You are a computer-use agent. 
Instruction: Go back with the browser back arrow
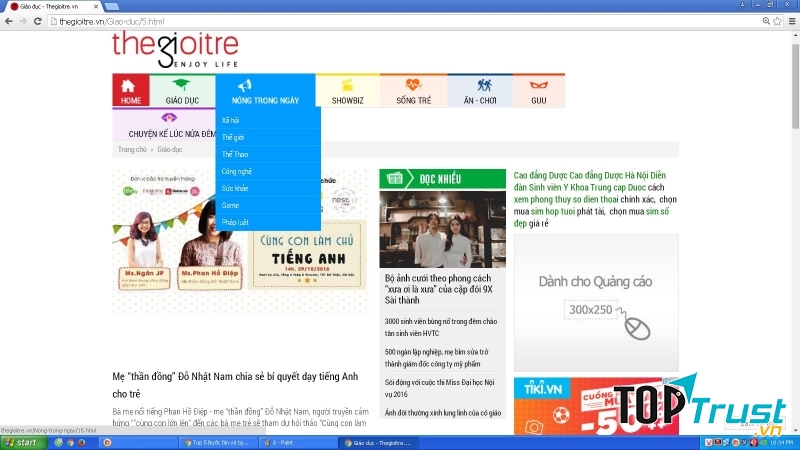(x=9, y=21)
